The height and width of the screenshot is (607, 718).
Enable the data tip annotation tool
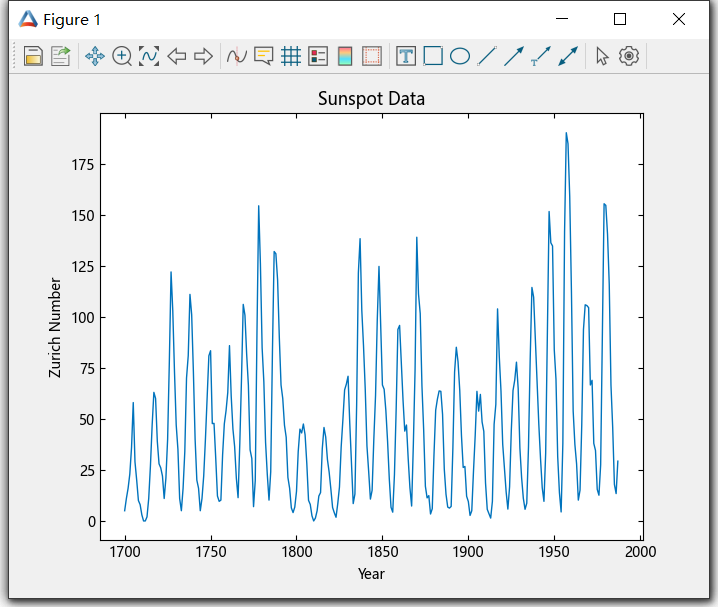click(264, 56)
